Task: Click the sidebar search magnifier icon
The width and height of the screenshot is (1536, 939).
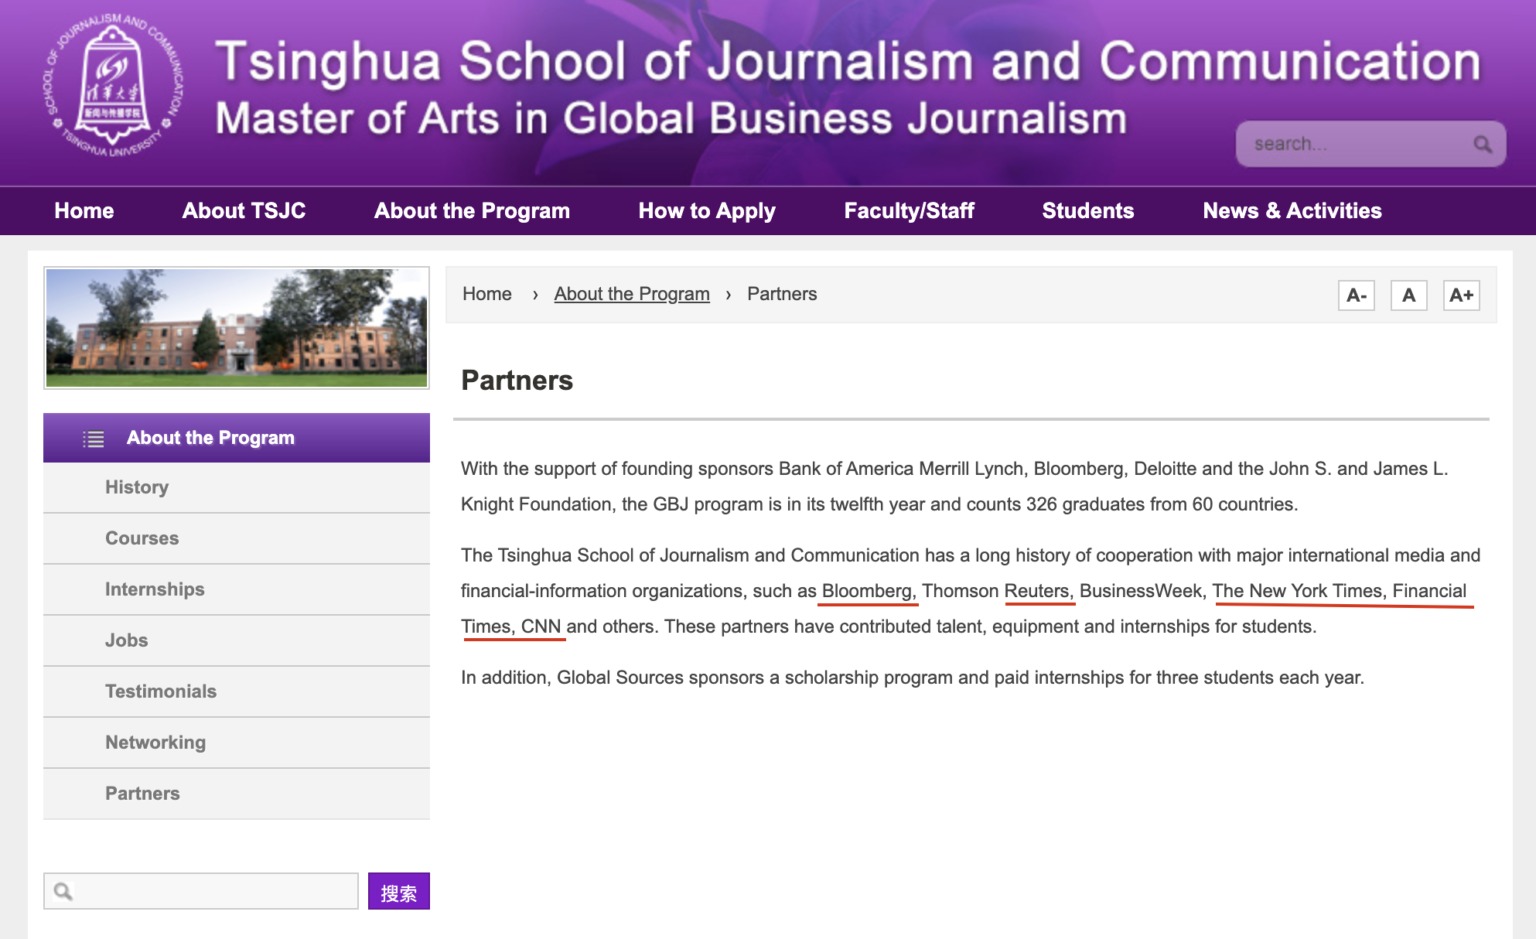Action: coord(63,891)
